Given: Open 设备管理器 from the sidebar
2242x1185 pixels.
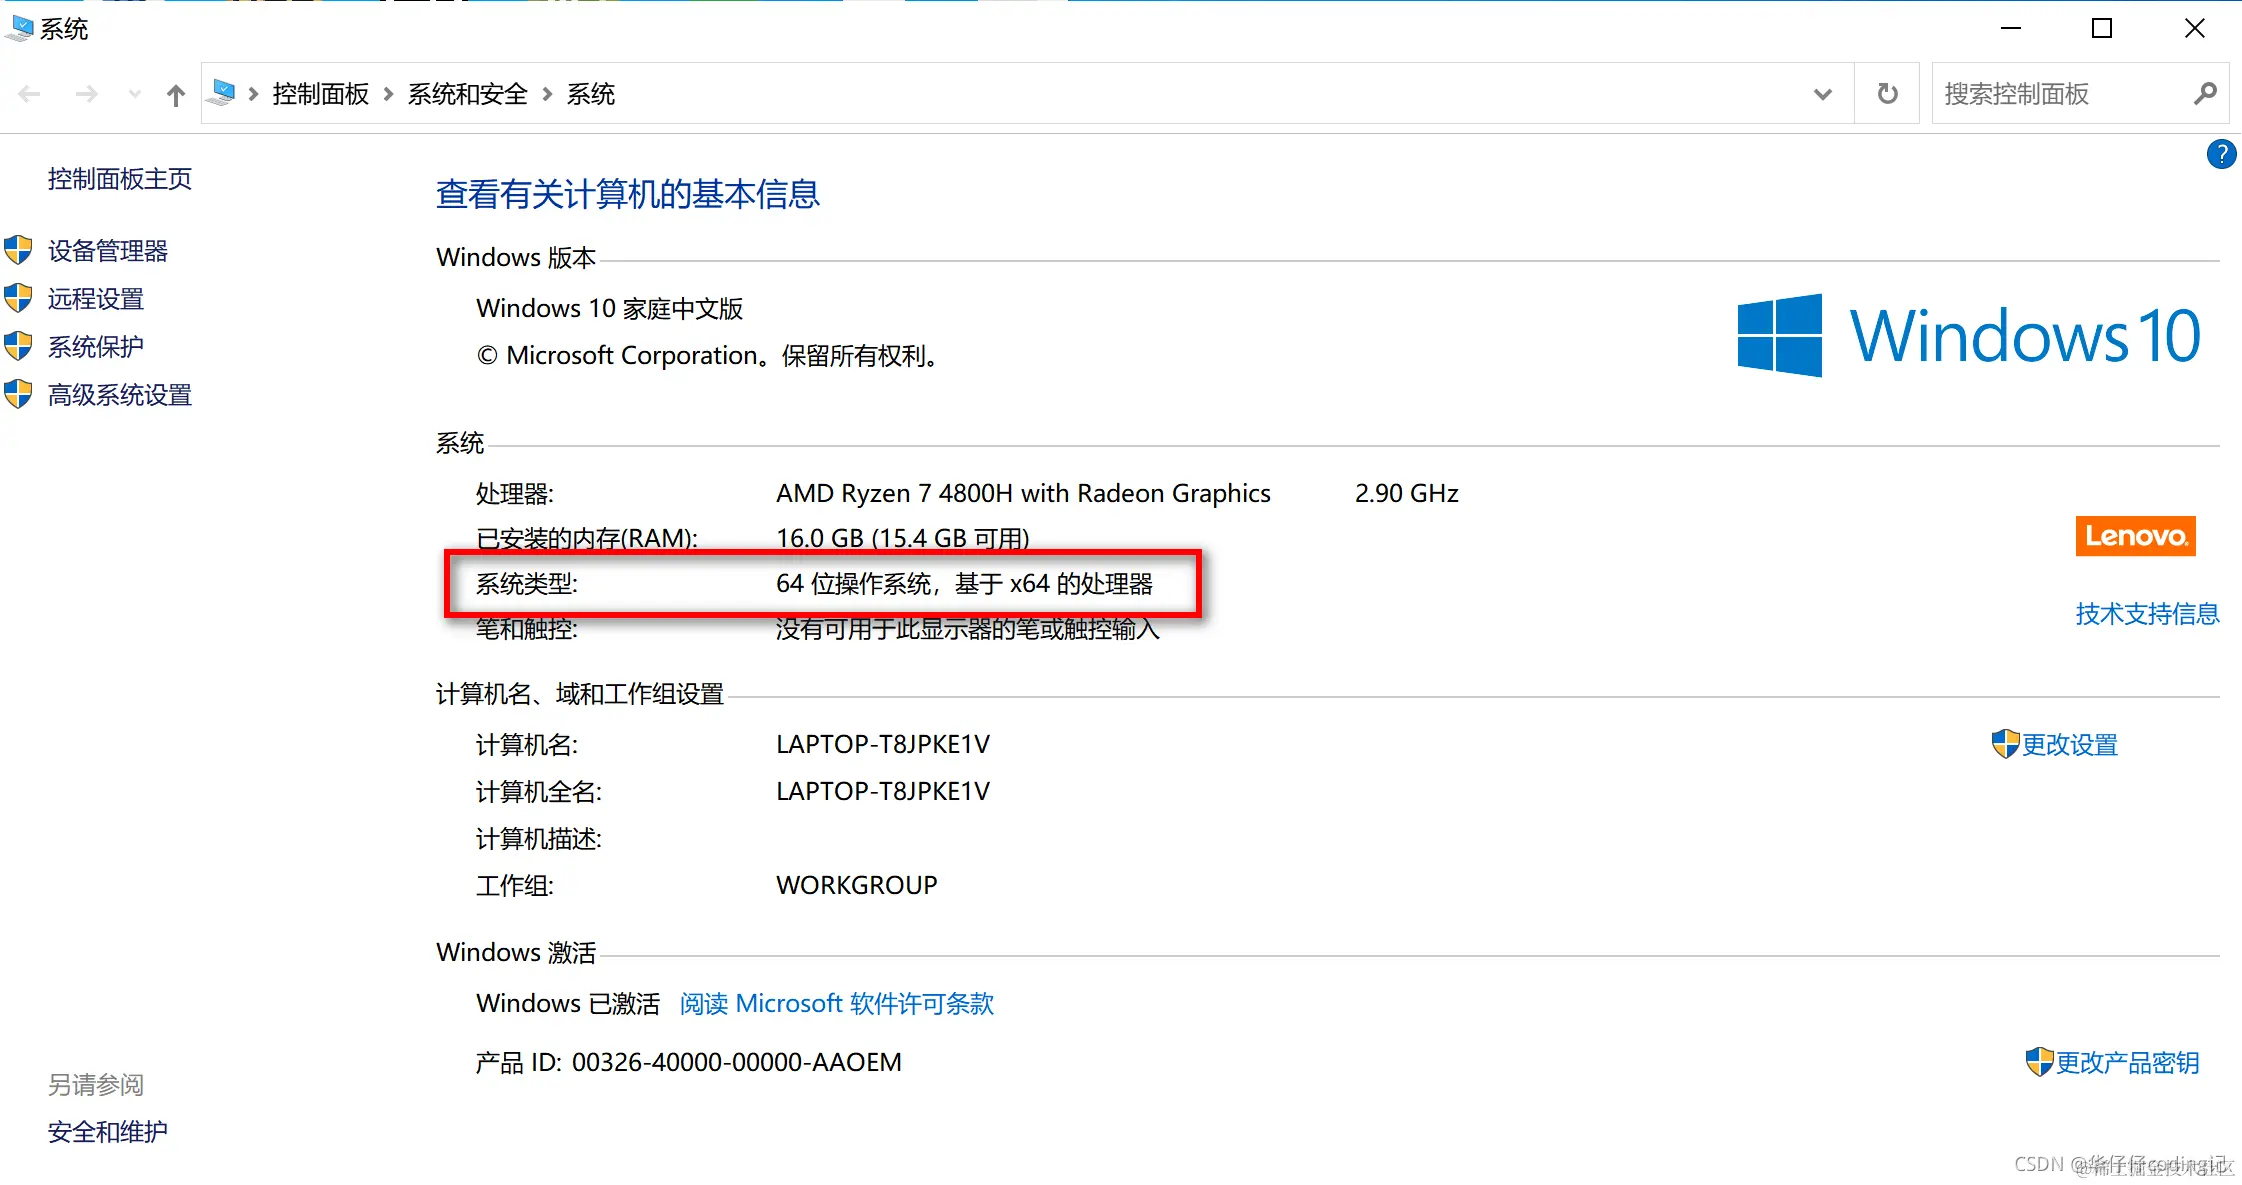Looking at the screenshot, I should tap(107, 251).
